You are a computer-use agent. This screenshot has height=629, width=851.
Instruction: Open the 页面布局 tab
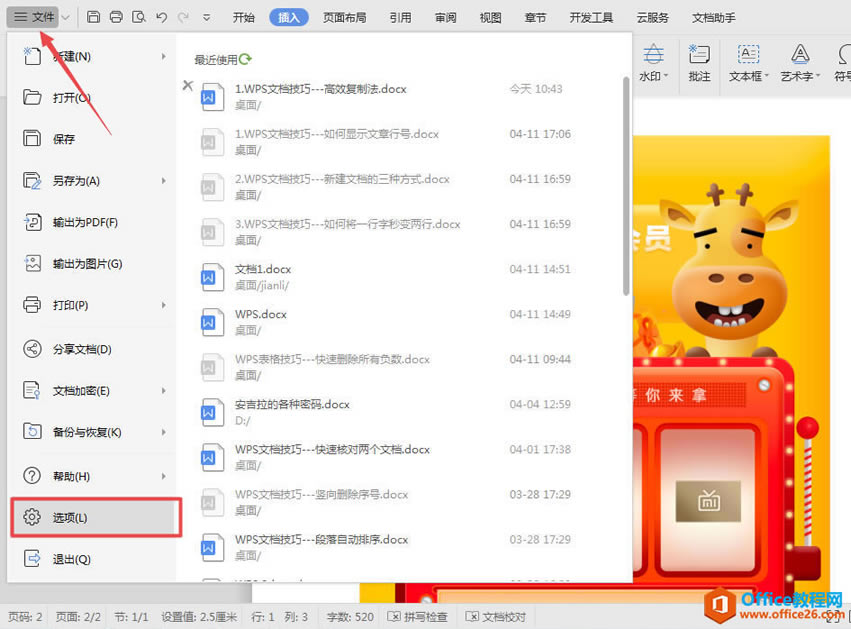(x=345, y=17)
